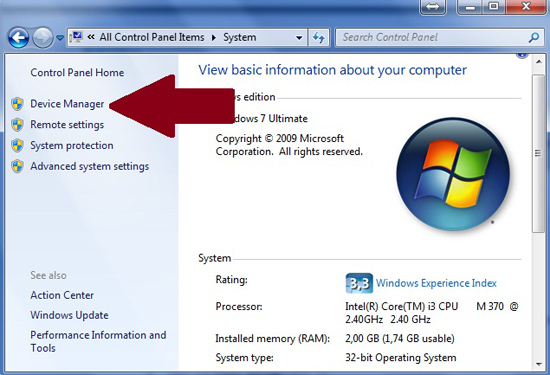
Task: Click the computer icon in address bar
Action: click(76, 37)
